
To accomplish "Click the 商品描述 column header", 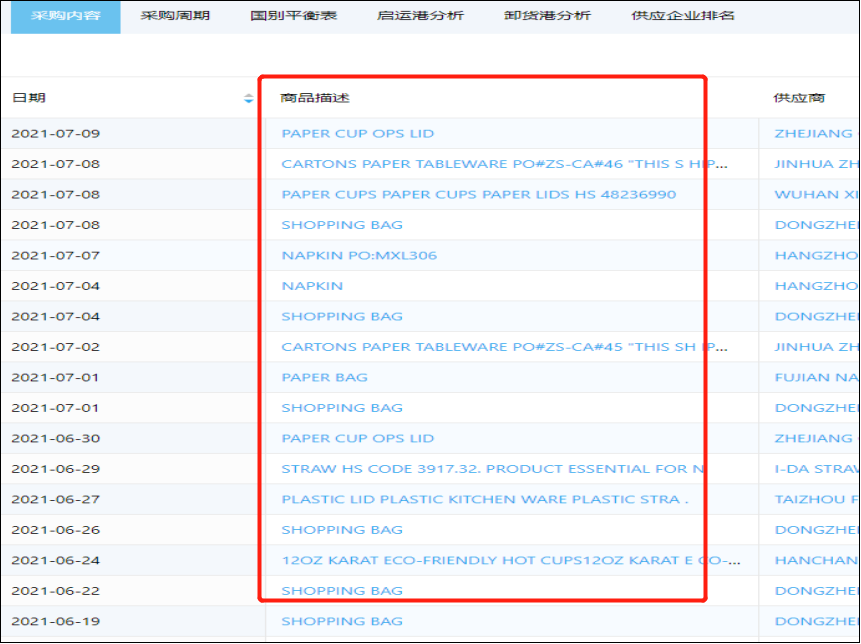I will coord(315,98).
